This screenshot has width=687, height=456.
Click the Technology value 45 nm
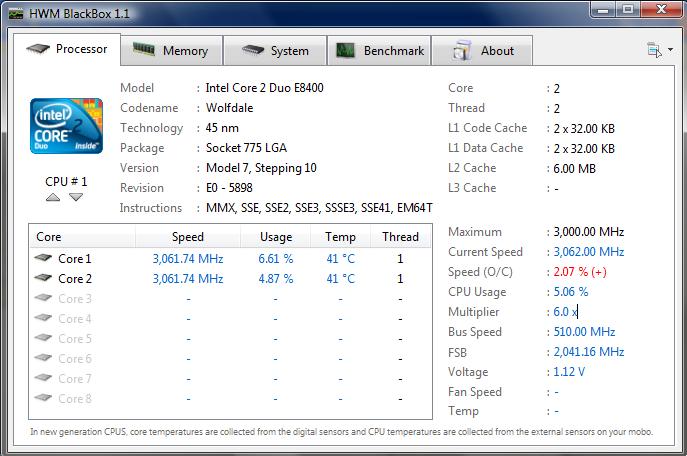point(222,128)
